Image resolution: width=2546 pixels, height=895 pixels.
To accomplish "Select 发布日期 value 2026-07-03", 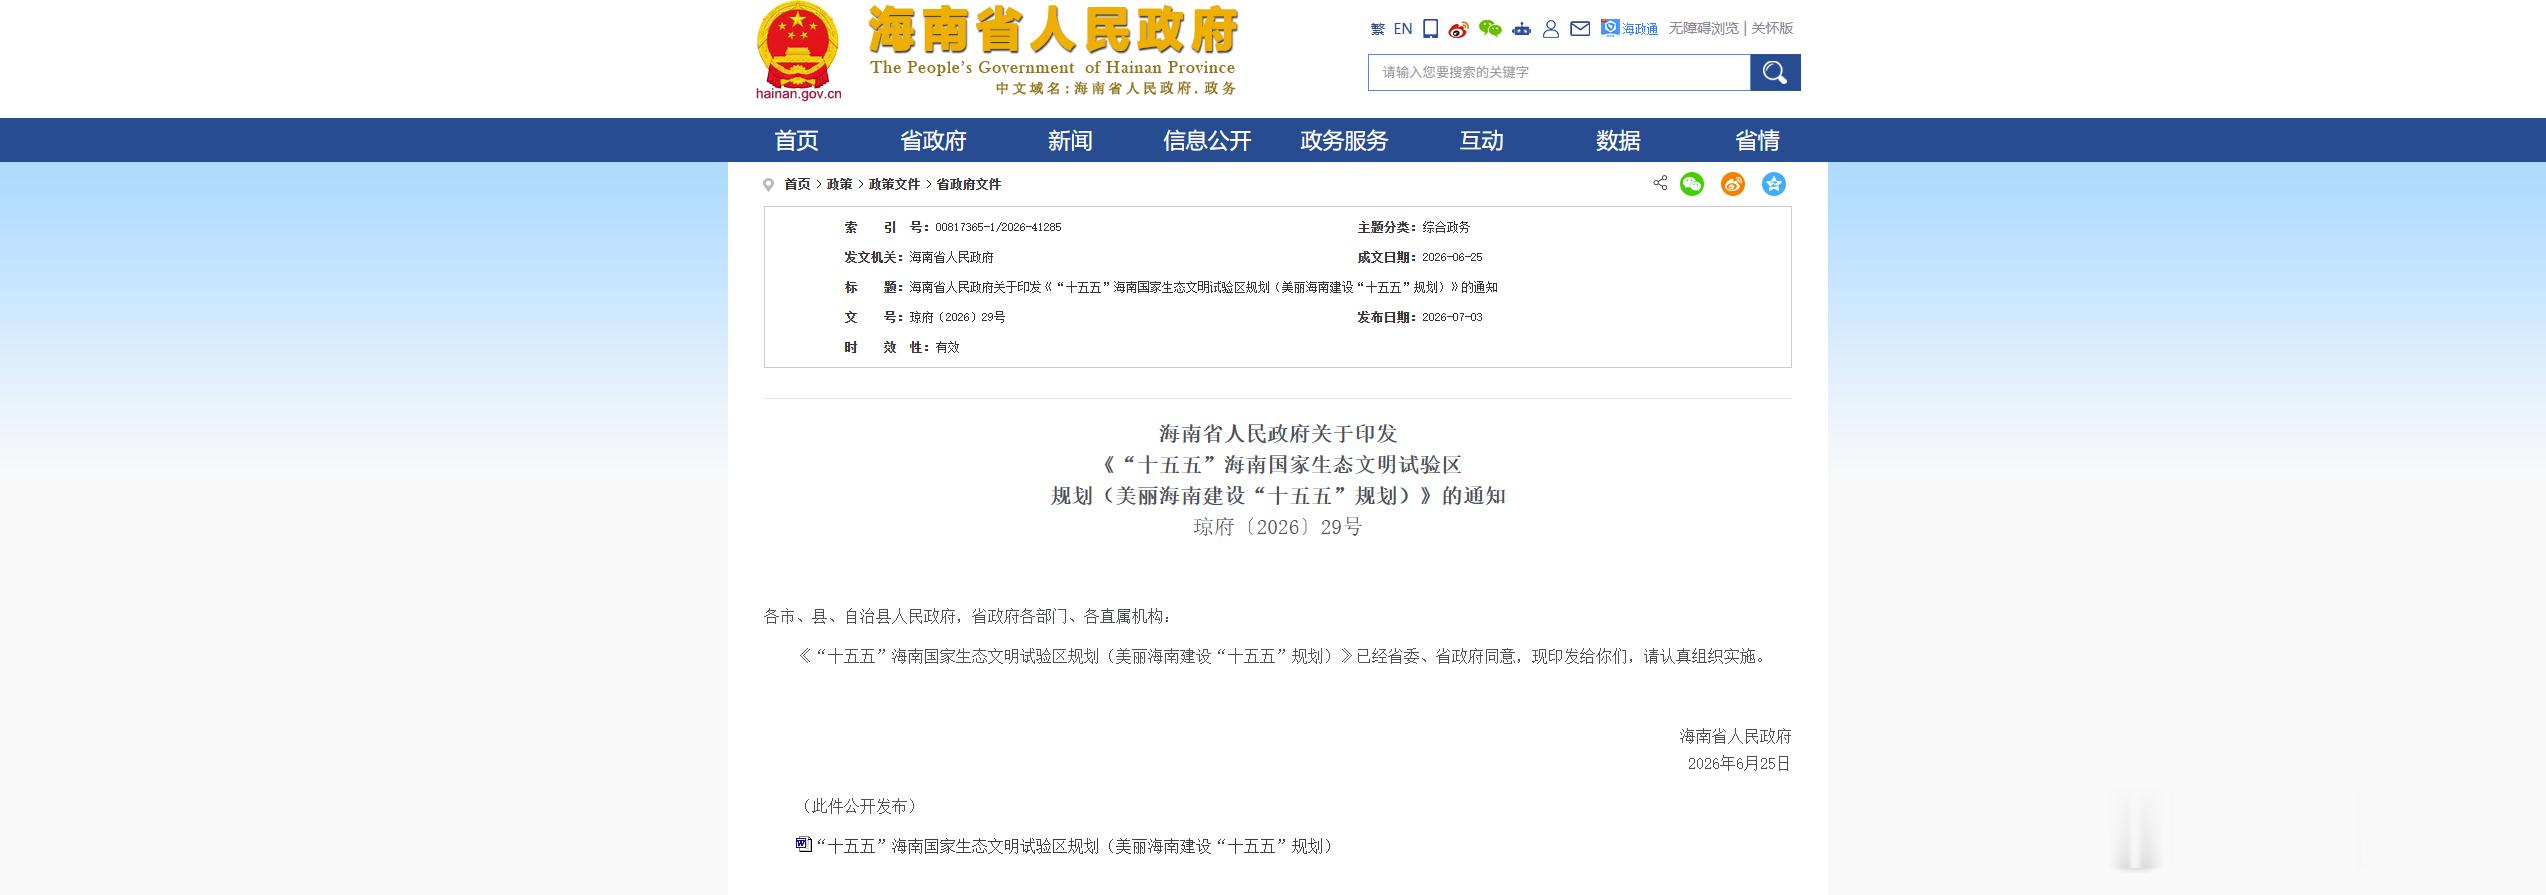I will 1452,318.
